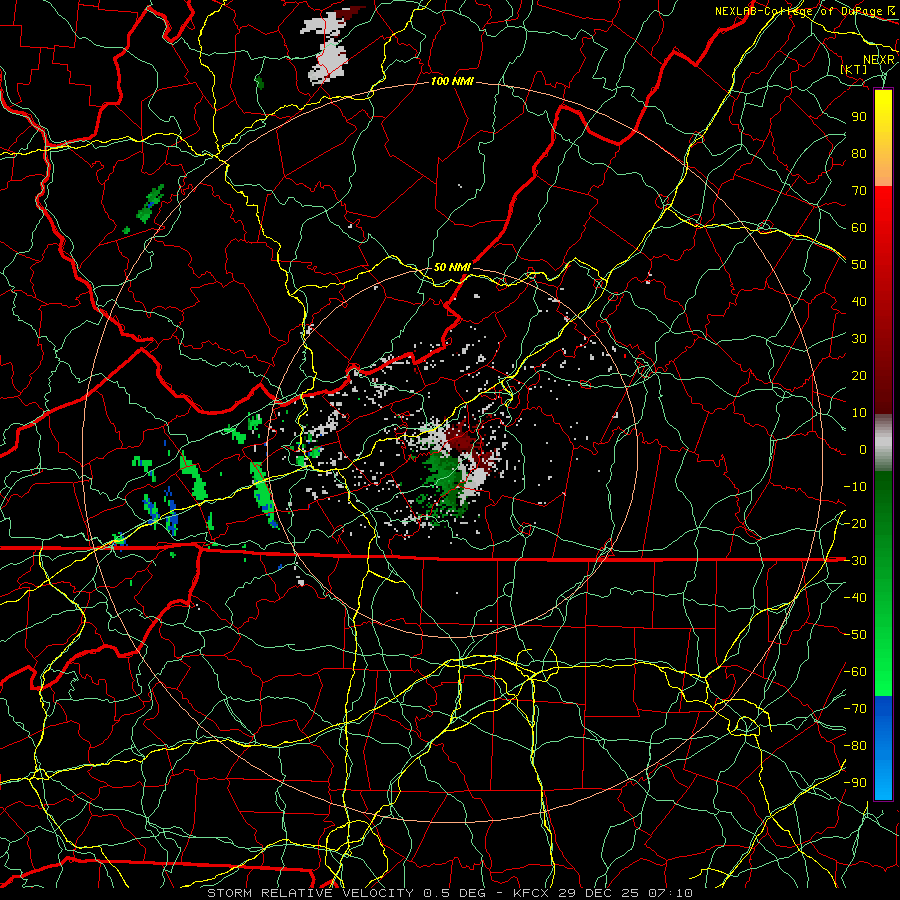Select the -50 scale value
Image resolution: width=900 pixels, height=900 pixels.
point(855,635)
